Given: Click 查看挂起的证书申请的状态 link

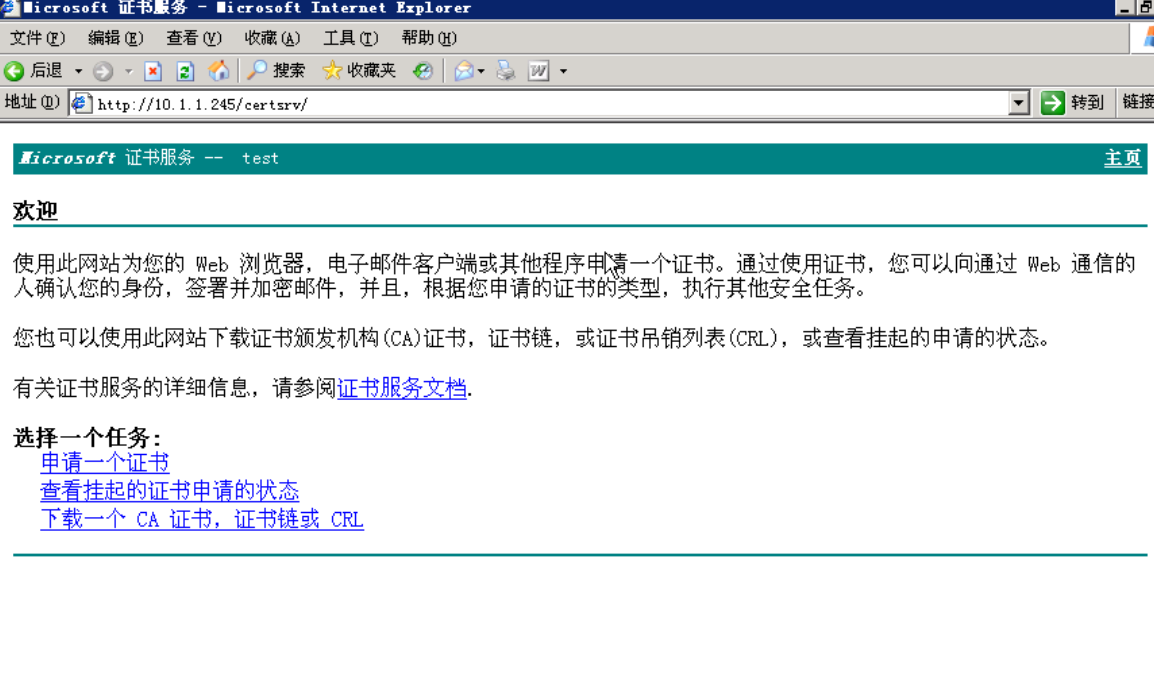Looking at the screenshot, I should 169,491.
